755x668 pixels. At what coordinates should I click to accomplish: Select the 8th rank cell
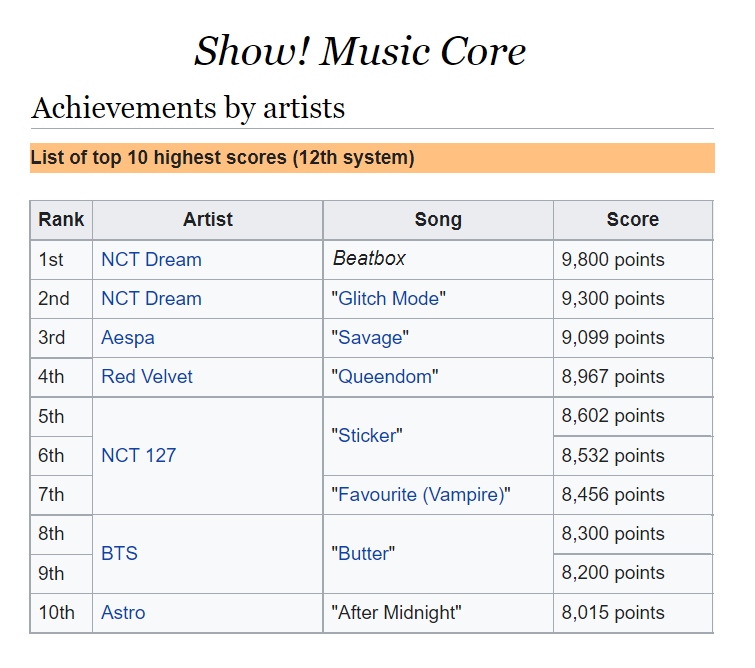(x=61, y=534)
